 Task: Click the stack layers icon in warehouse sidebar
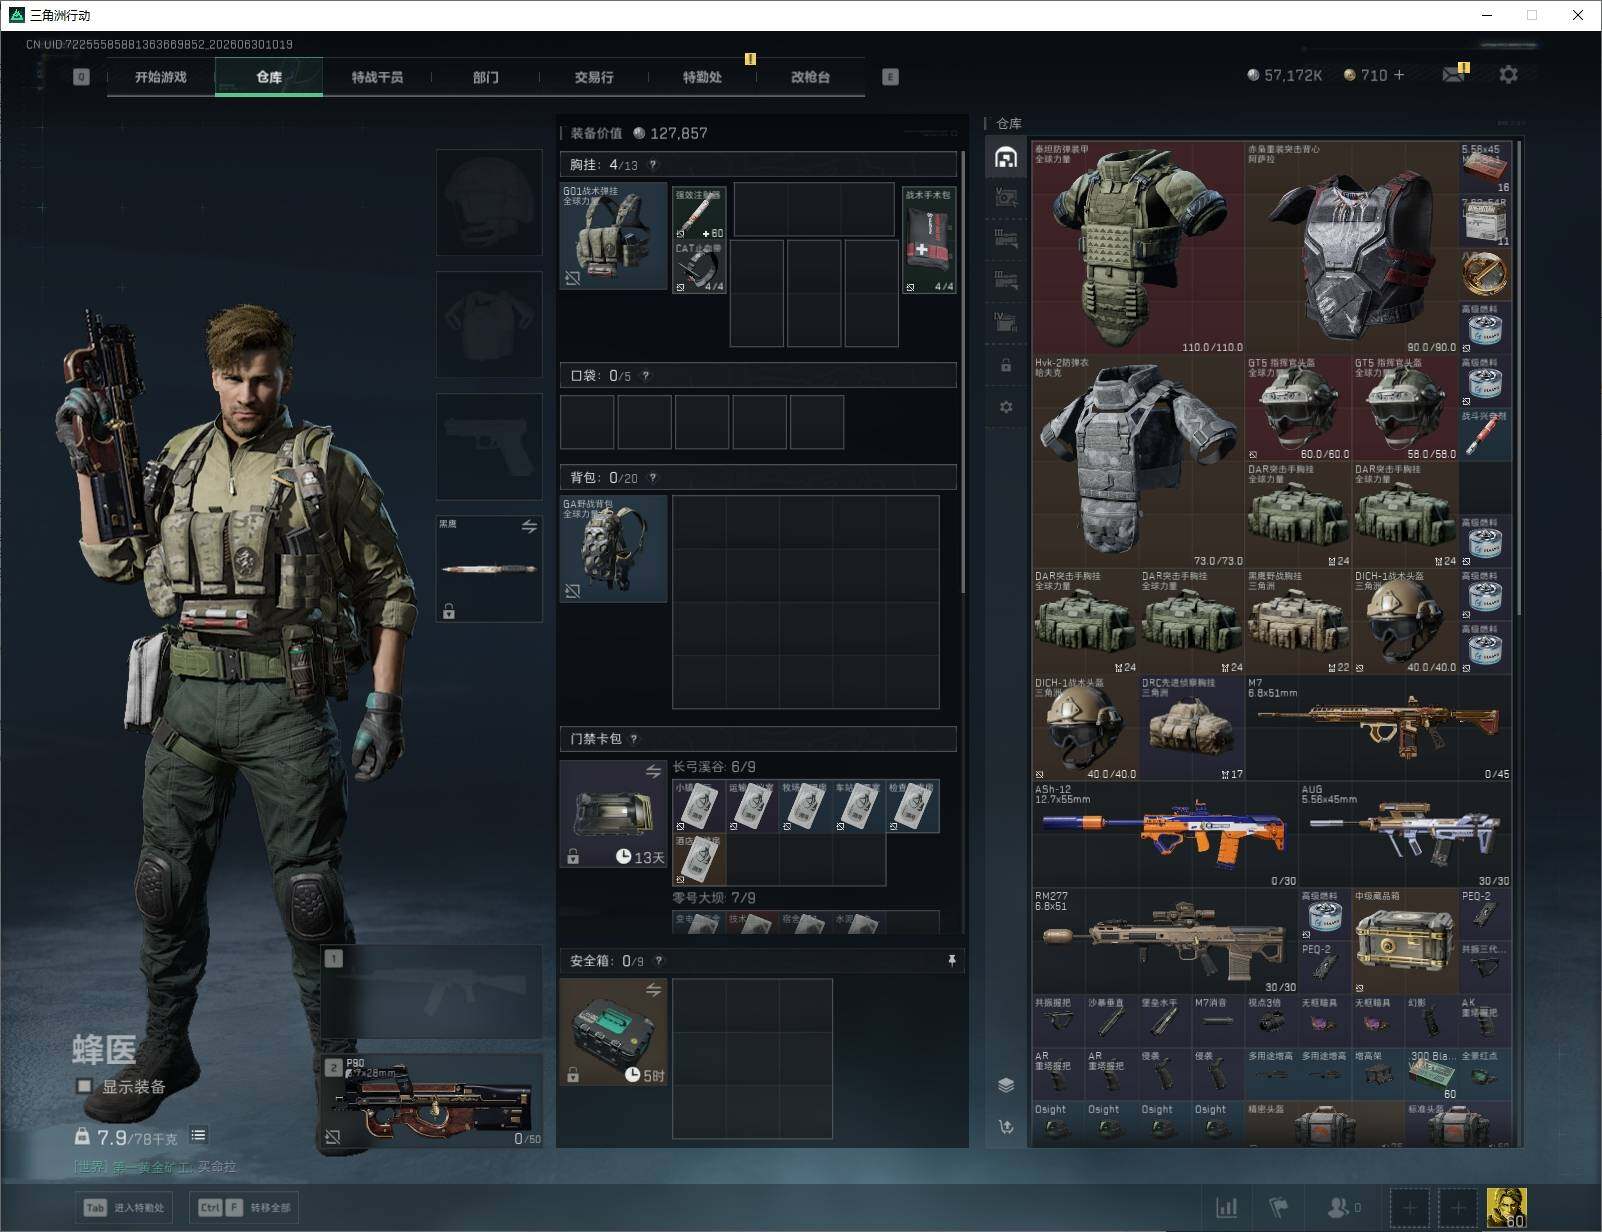click(1006, 1086)
